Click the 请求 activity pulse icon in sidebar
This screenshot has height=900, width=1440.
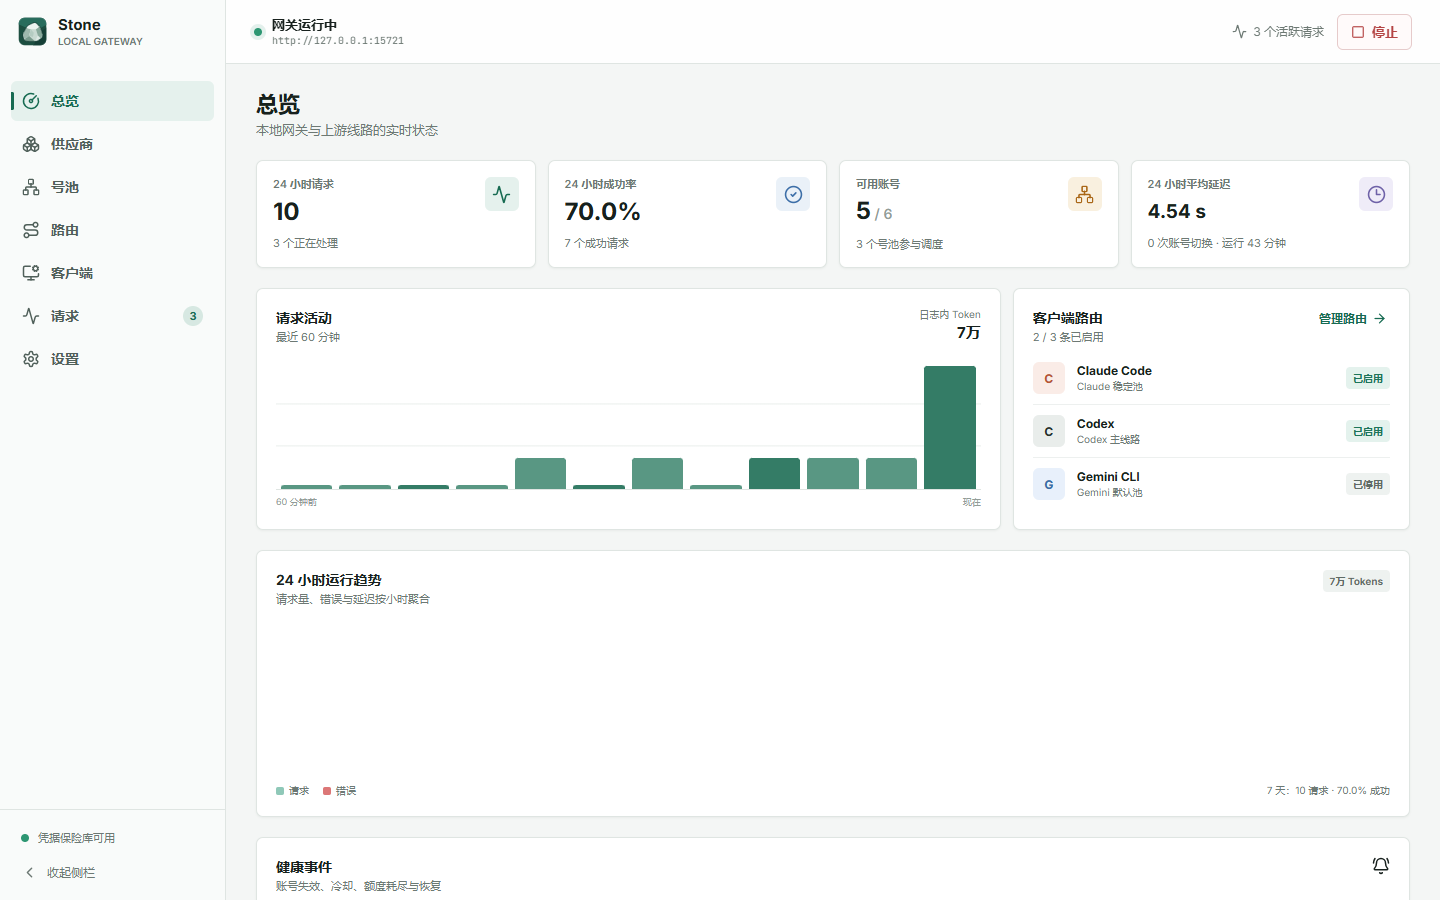pyautogui.click(x=31, y=316)
